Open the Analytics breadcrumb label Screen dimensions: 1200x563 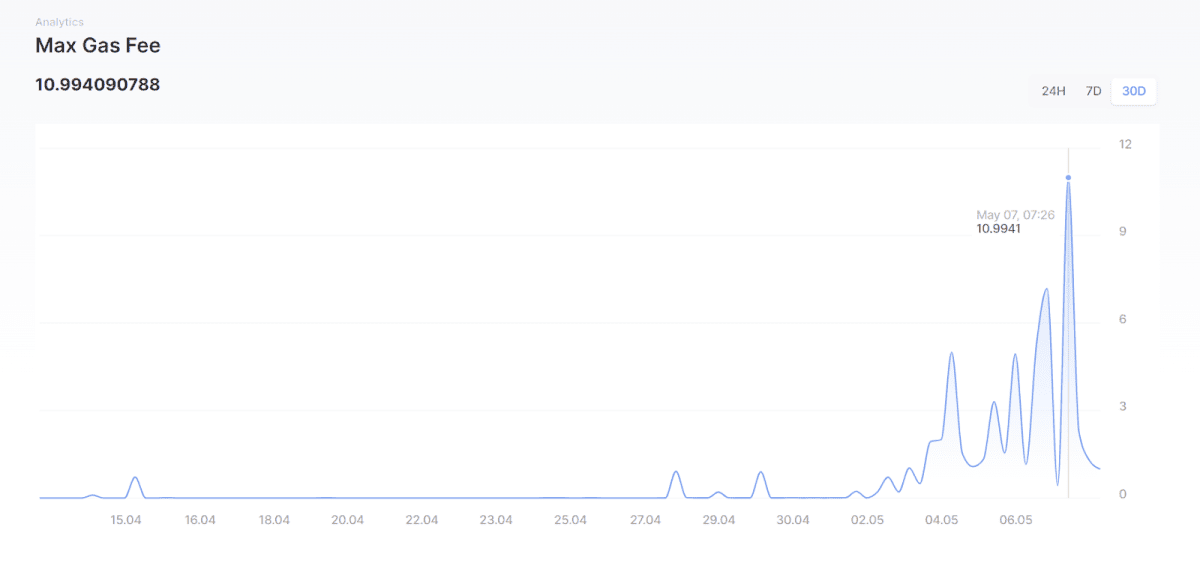(x=59, y=22)
